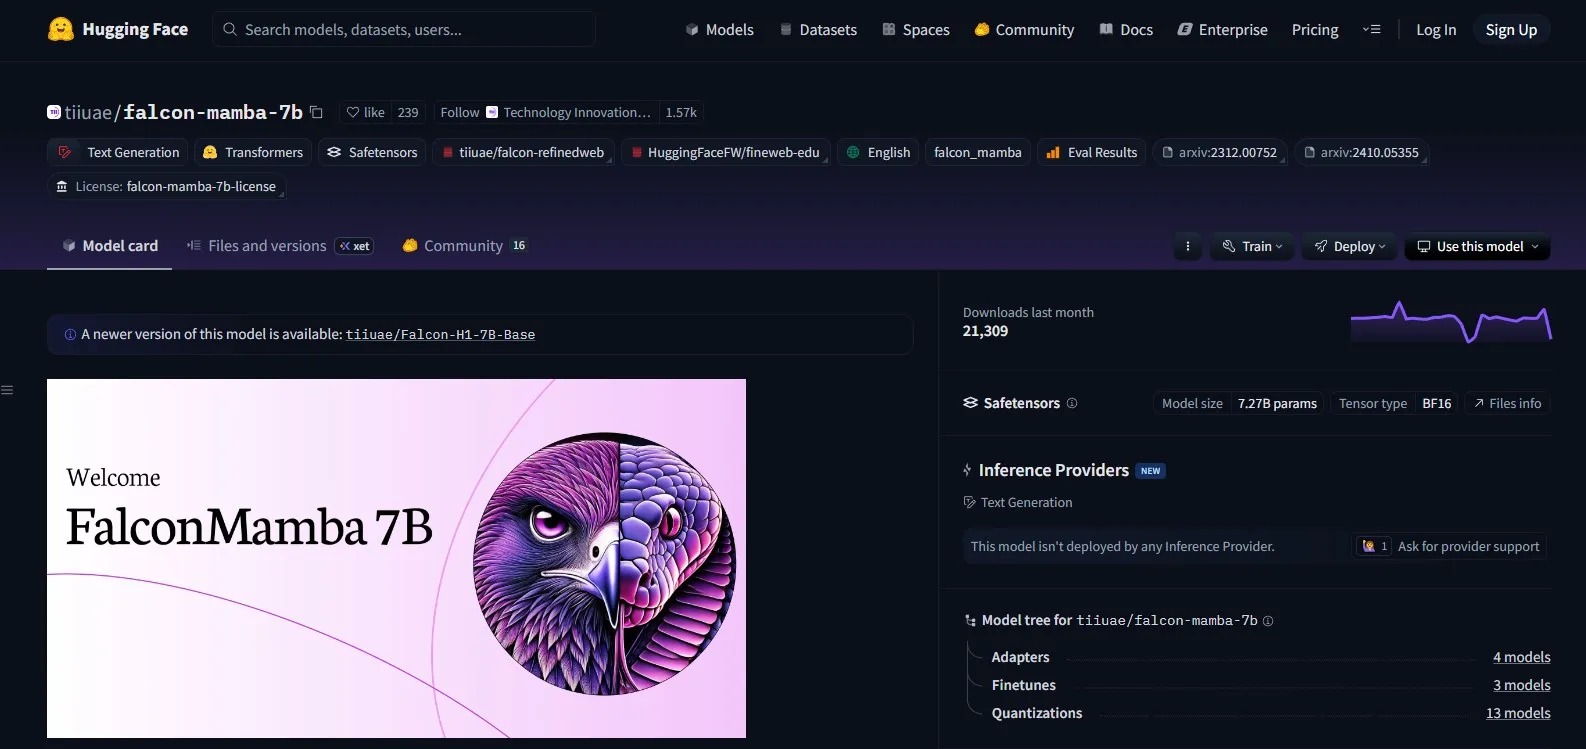Click the English language tag
The width and height of the screenshot is (1586, 749).
coord(878,152)
